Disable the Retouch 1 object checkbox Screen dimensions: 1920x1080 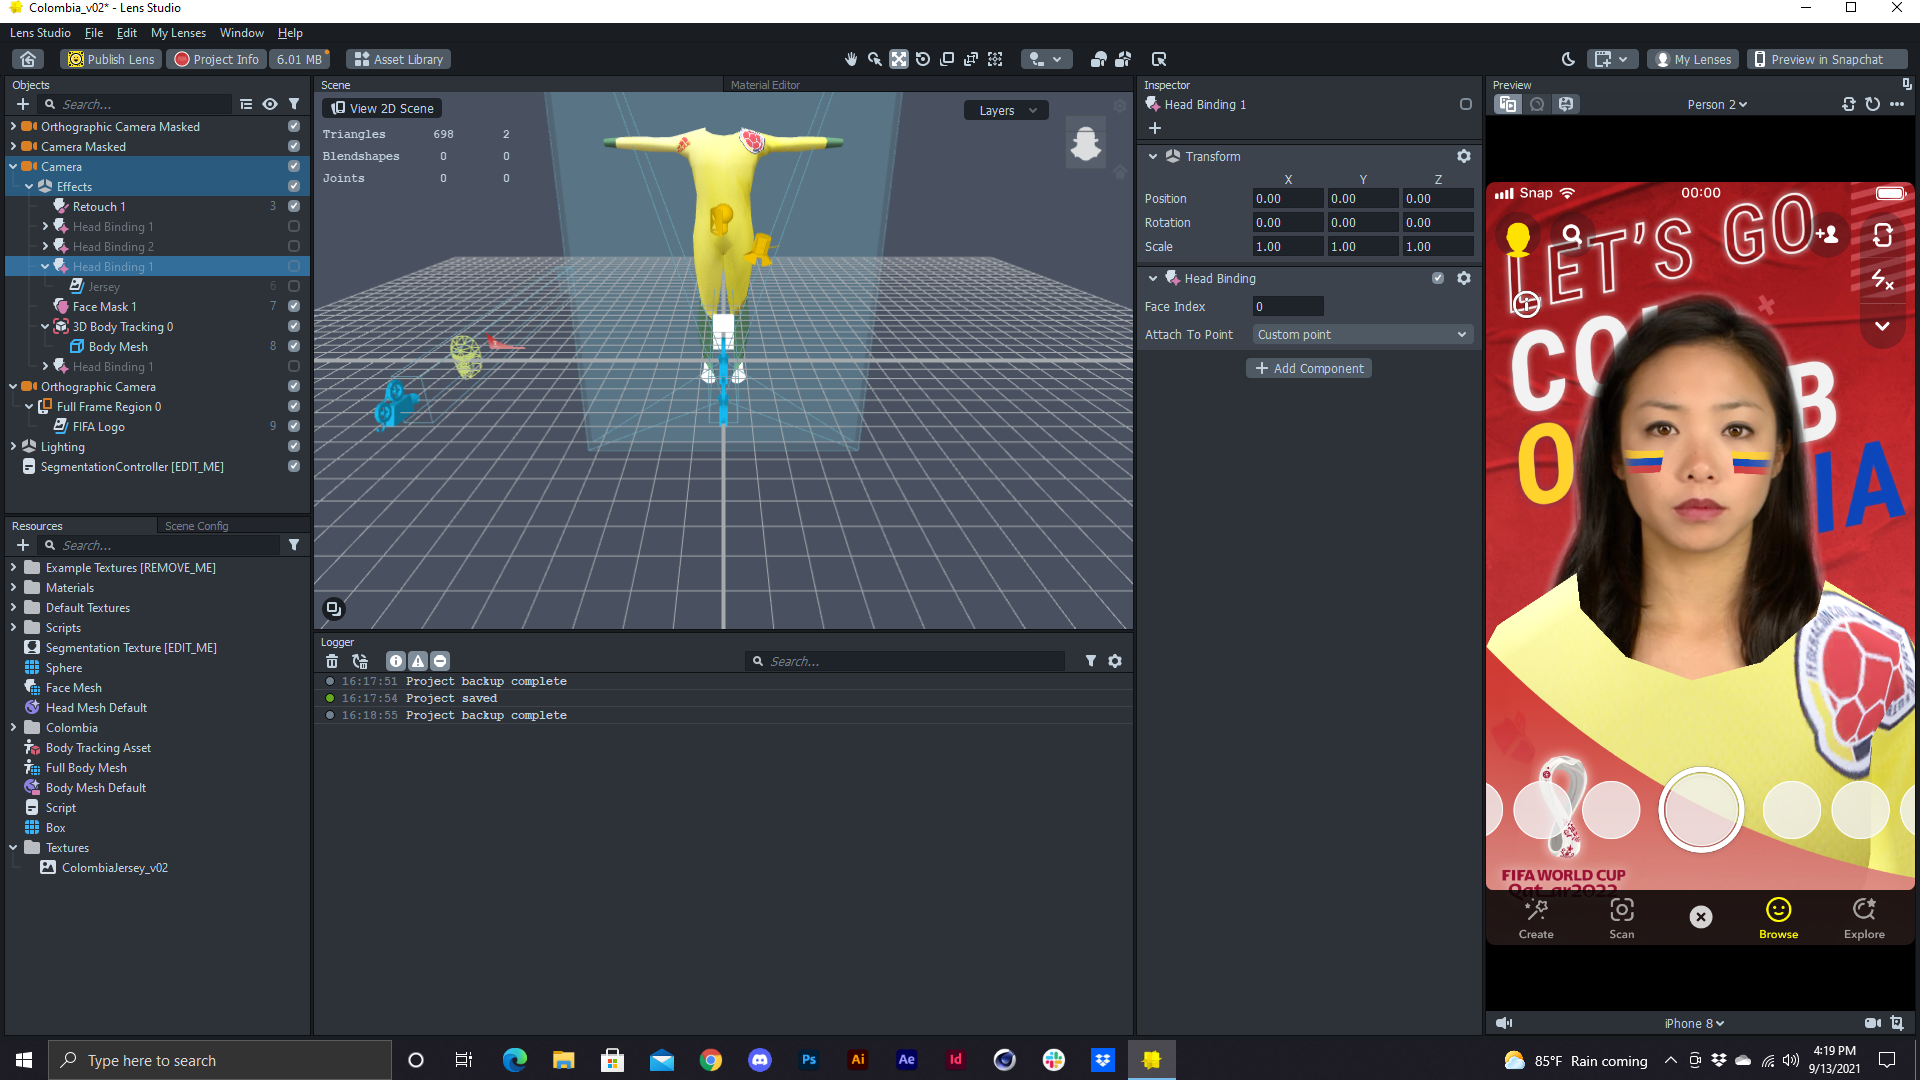(294, 207)
